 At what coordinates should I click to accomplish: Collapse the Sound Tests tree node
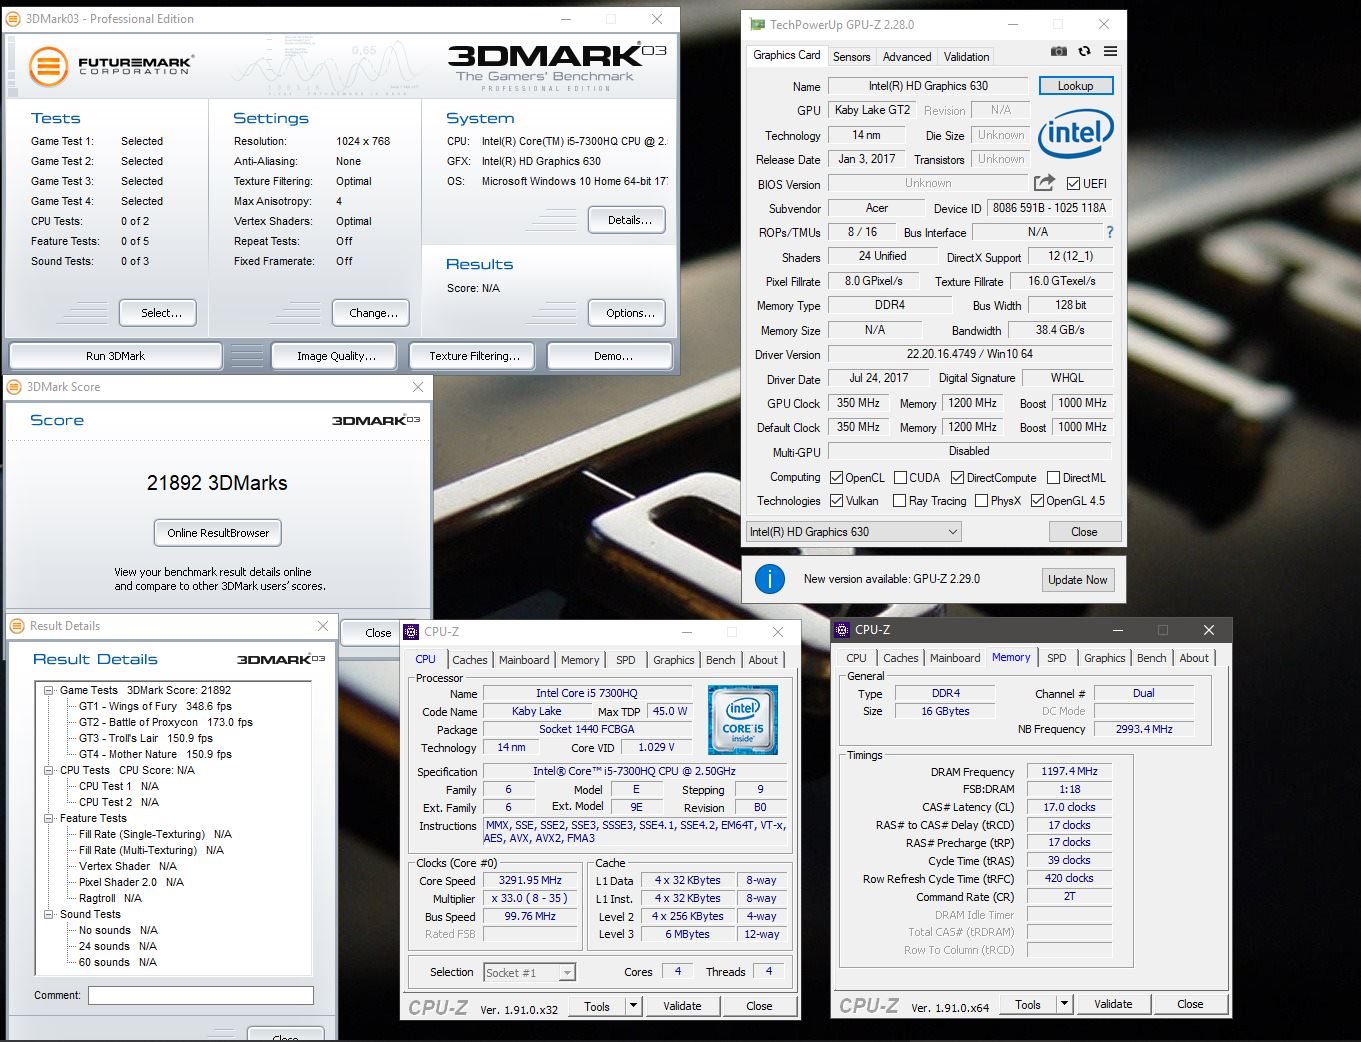click(49, 914)
